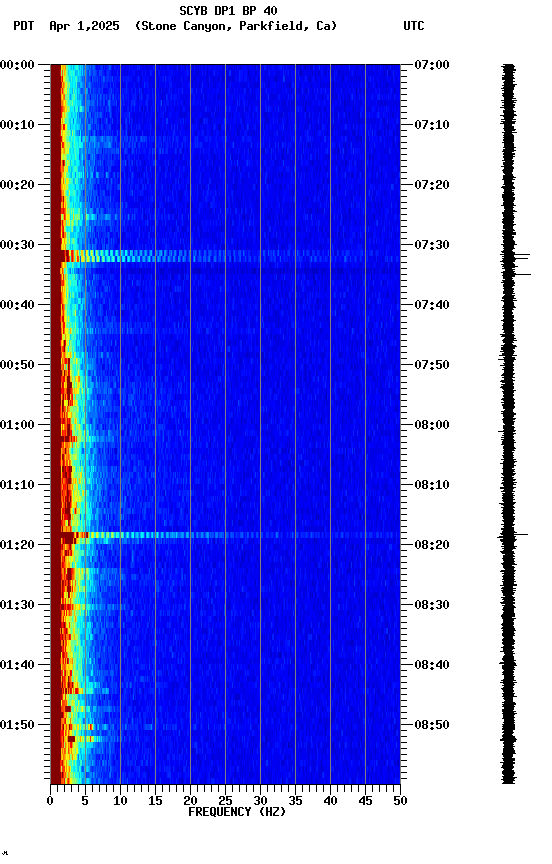552x864 pixels.
Task: Click the '01:30' PDT time label
Action: point(17,606)
